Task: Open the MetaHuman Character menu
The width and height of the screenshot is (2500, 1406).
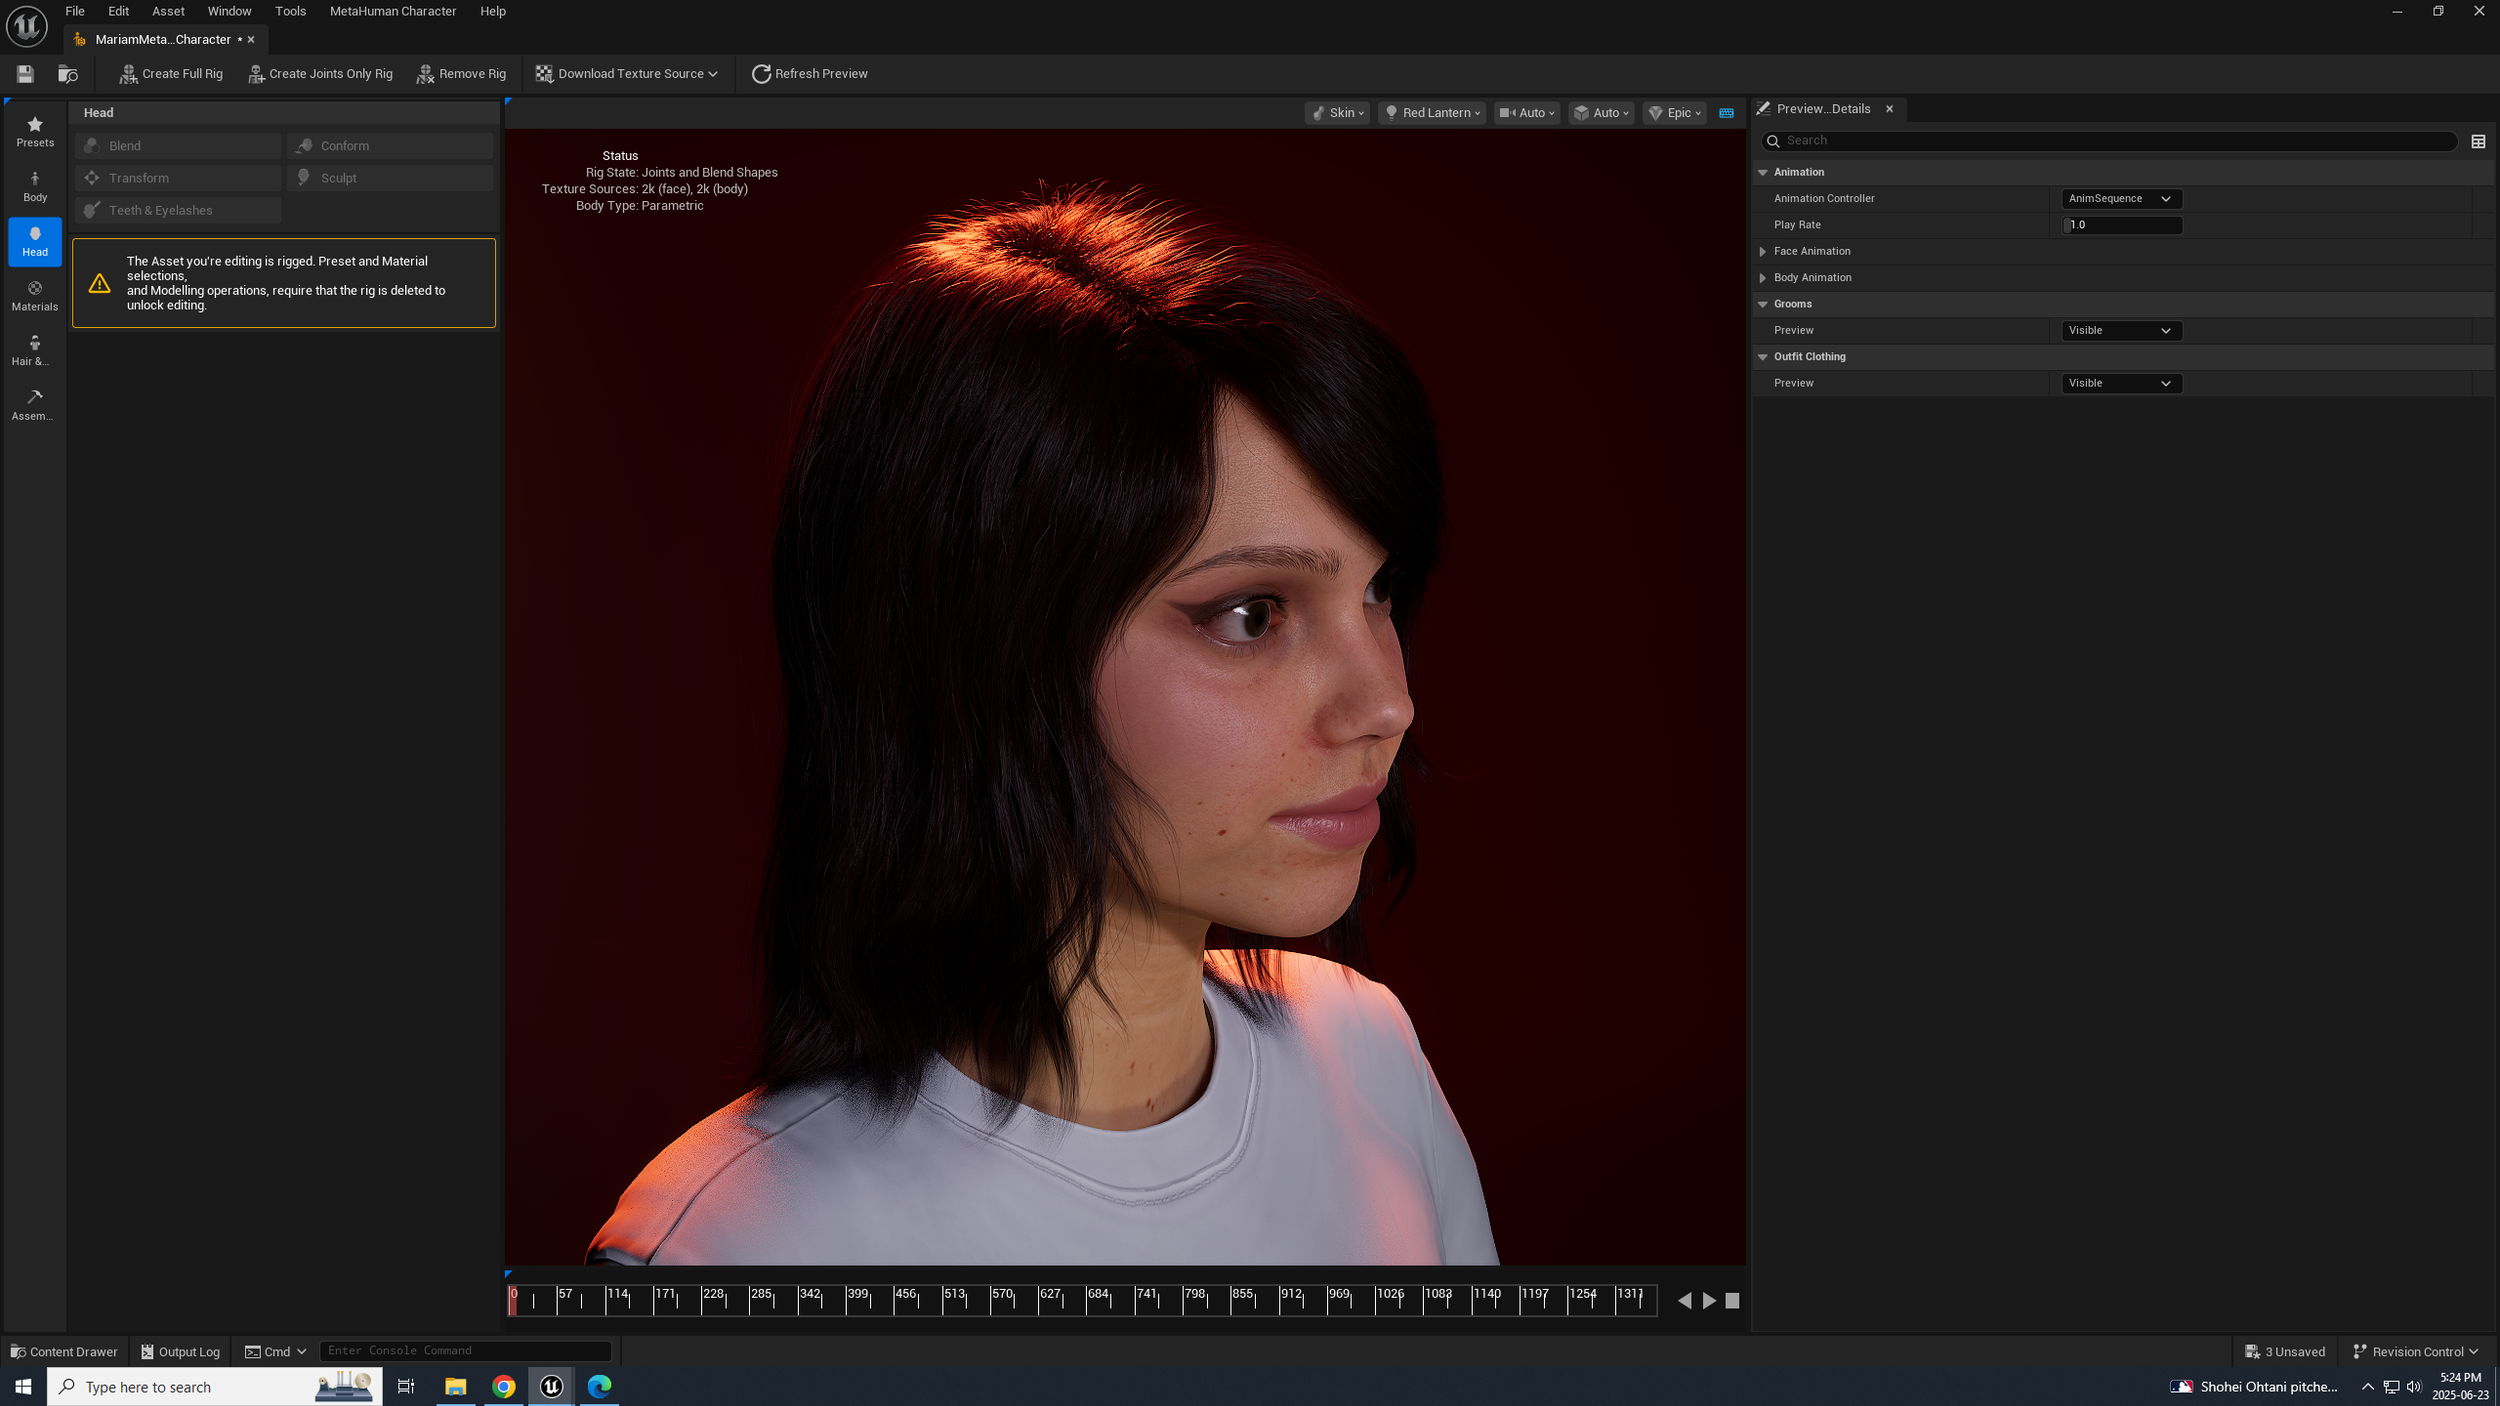Action: 392,11
